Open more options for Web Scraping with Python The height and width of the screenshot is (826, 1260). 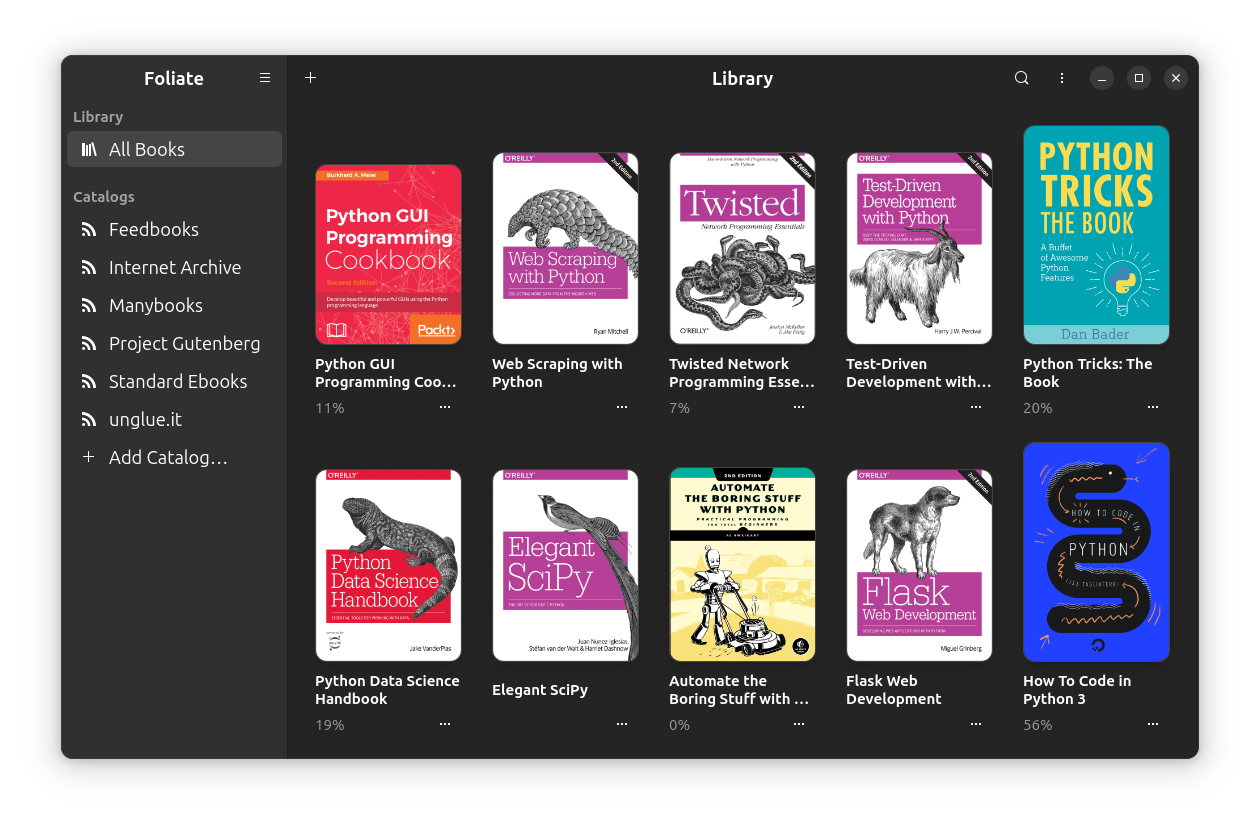click(622, 407)
